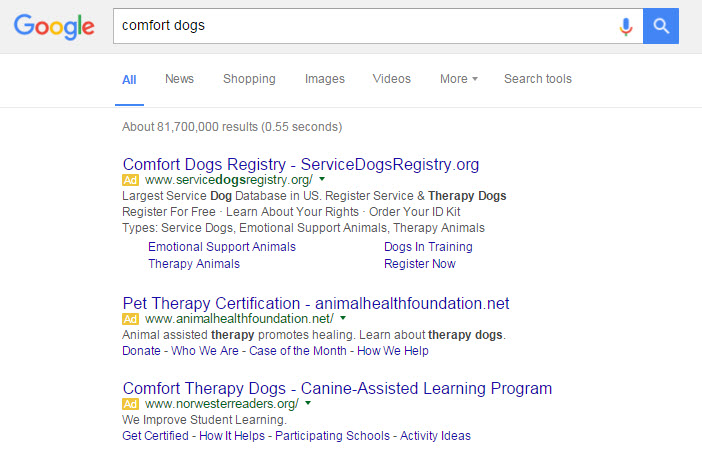Open Therapy Animals sitelink
The height and width of the screenshot is (457, 702).
(x=194, y=264)
